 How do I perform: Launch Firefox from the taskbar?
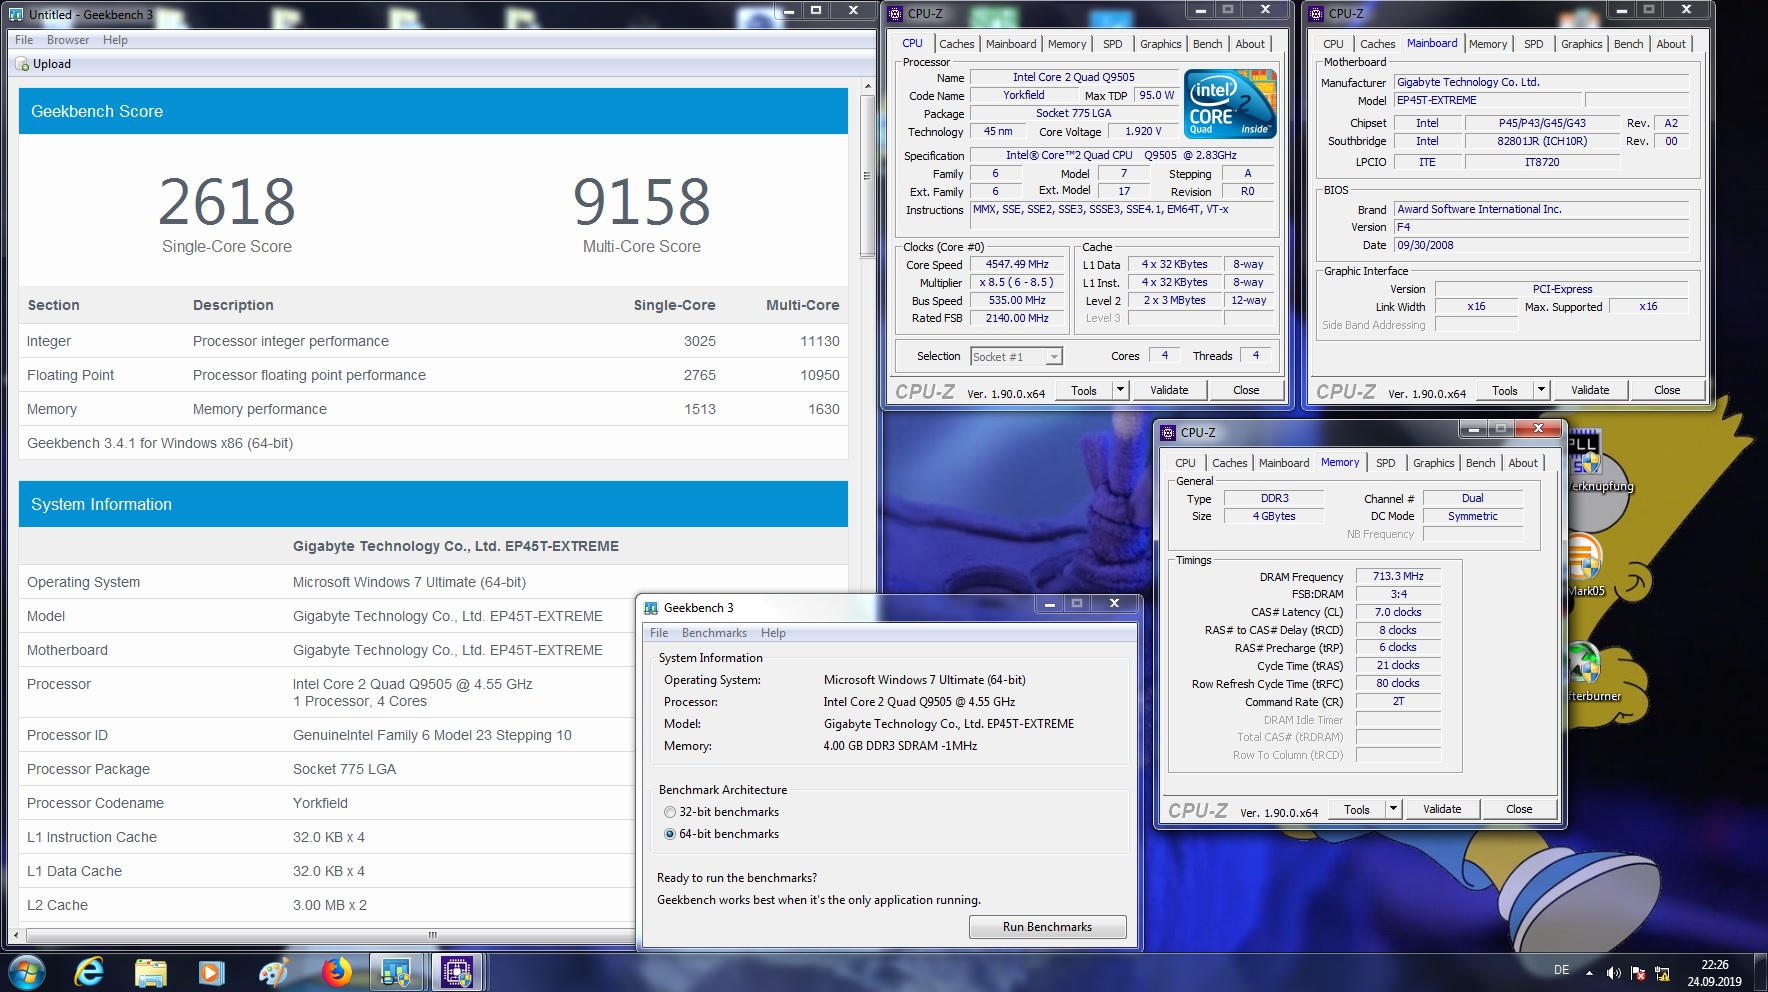click(336, 971)
